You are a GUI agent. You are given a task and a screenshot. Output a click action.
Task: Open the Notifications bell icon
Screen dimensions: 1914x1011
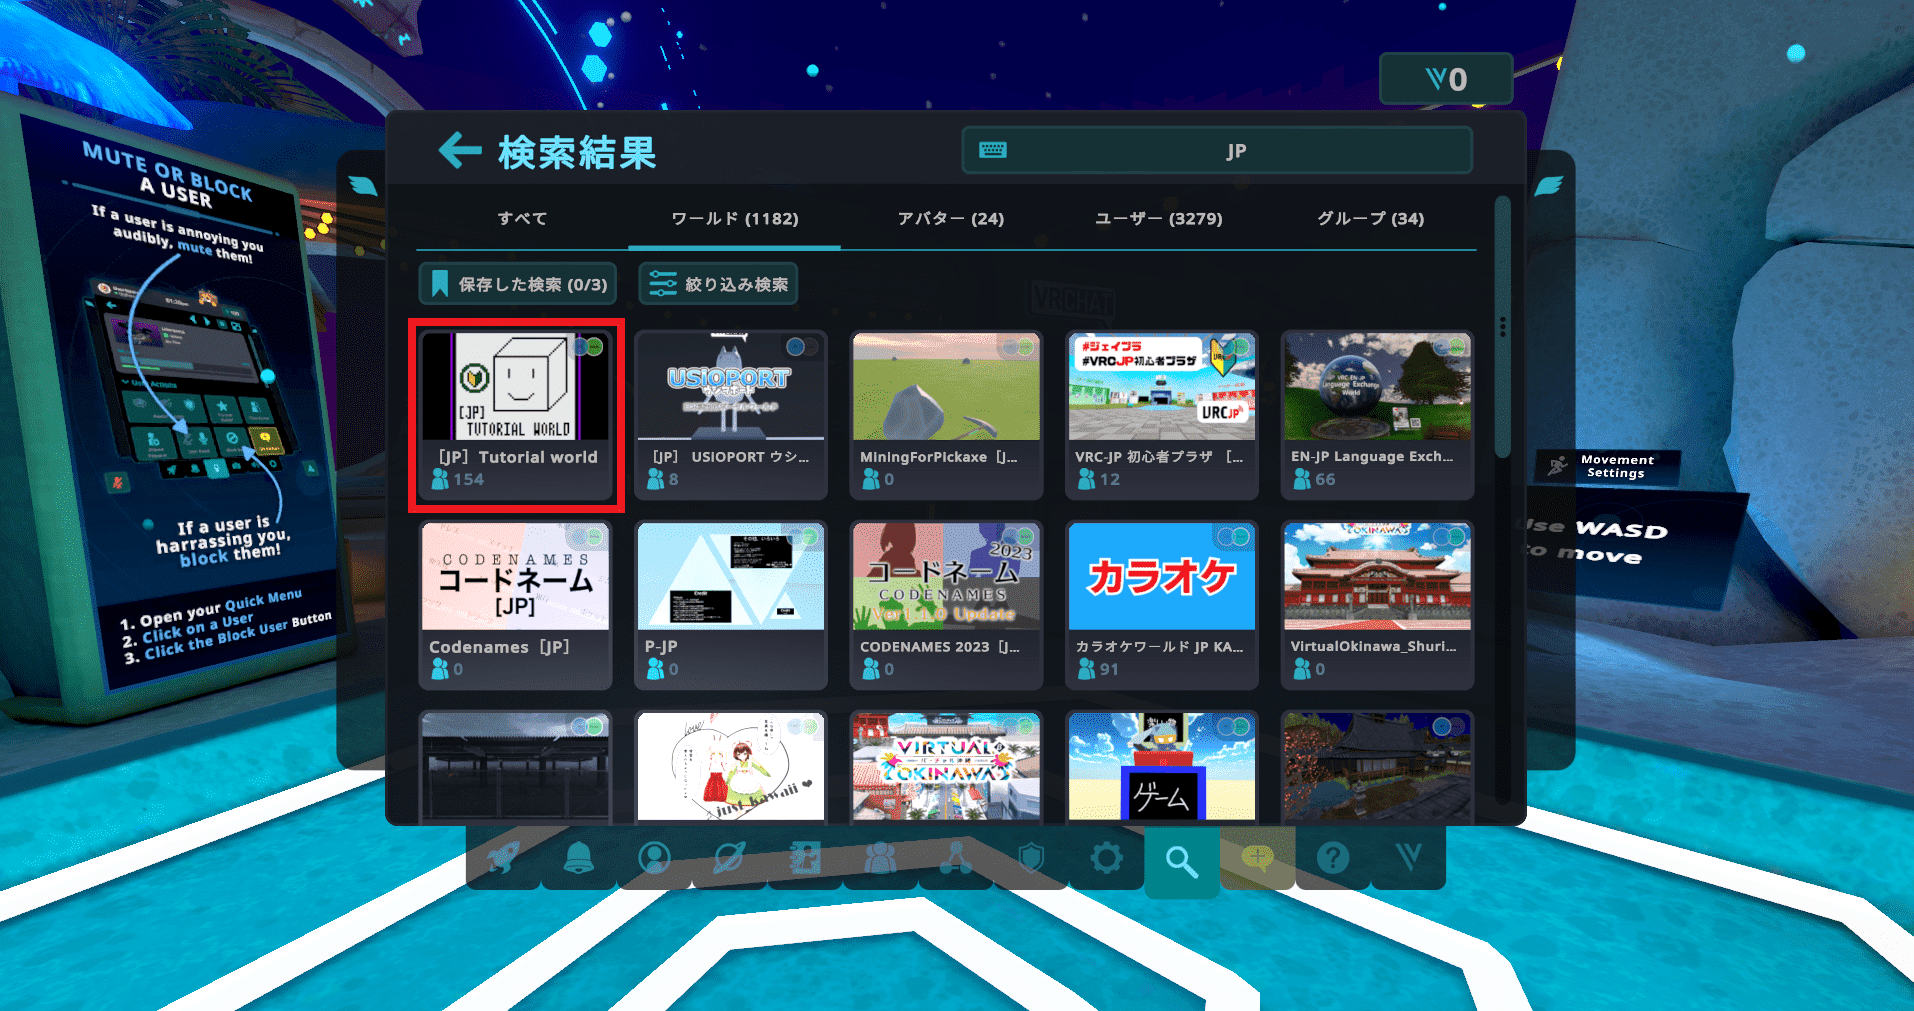pos(579,858)
